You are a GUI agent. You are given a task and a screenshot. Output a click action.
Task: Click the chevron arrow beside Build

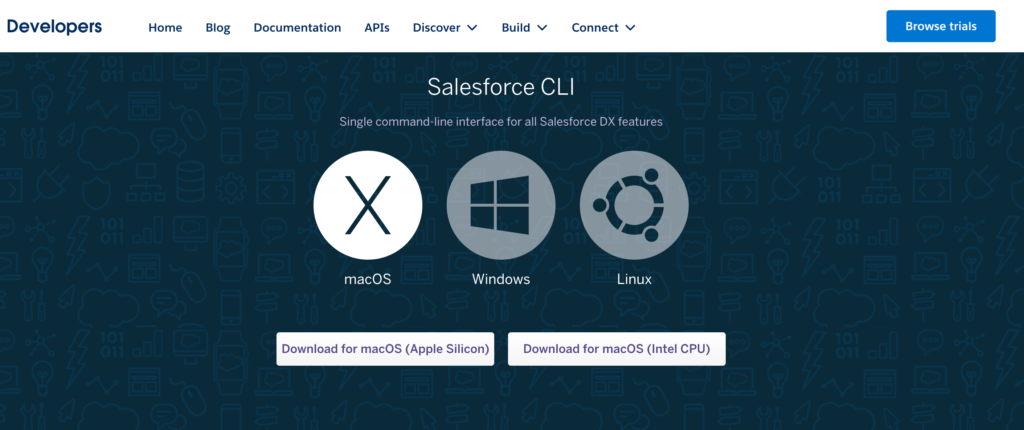pyautogui.click(x=542, y=27)
